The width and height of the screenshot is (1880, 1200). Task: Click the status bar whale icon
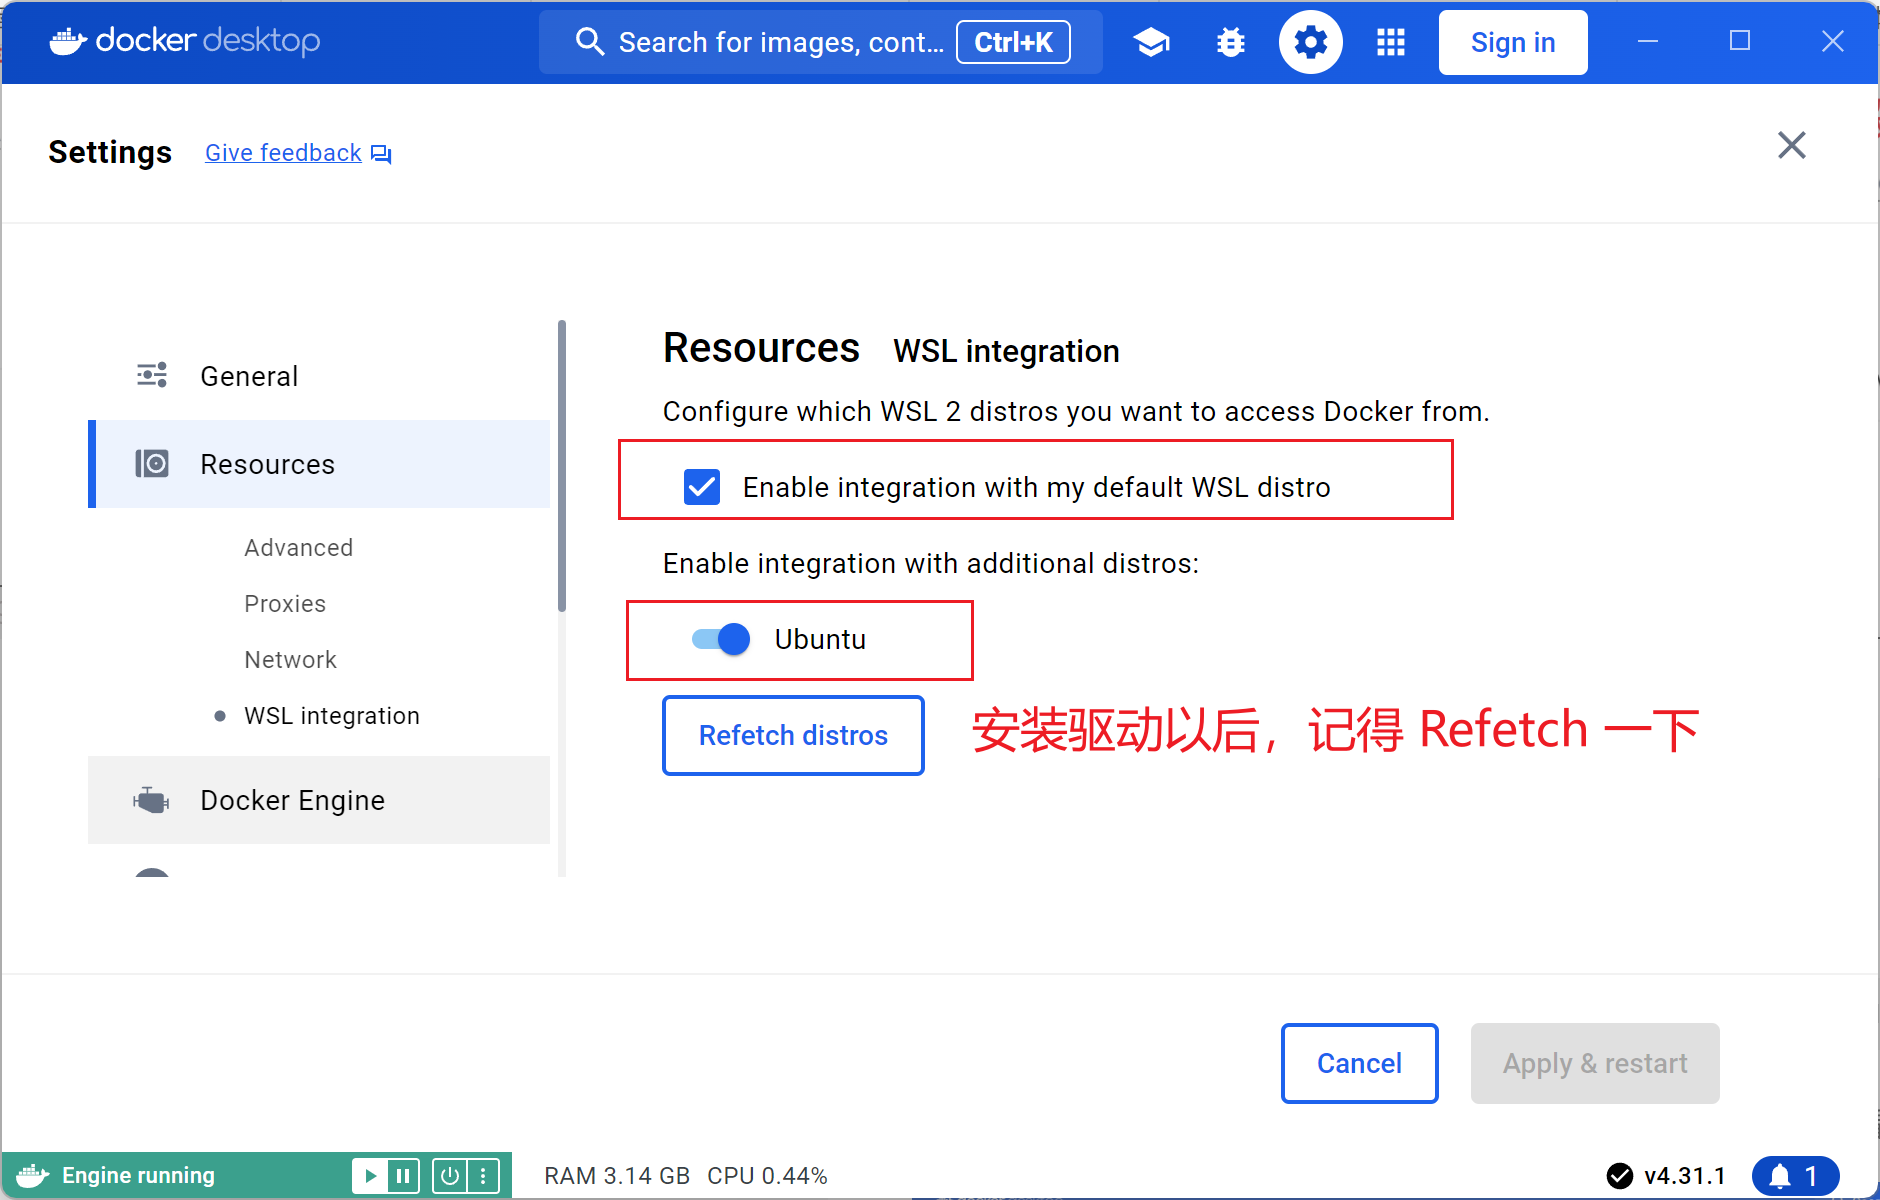pos(33,1175)
